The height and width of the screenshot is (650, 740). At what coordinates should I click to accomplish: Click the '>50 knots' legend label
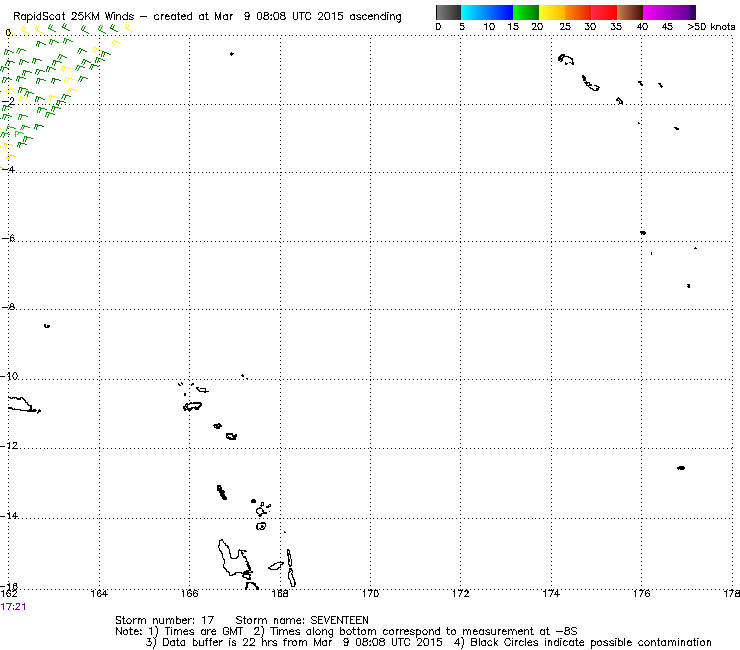pos(711,27)
